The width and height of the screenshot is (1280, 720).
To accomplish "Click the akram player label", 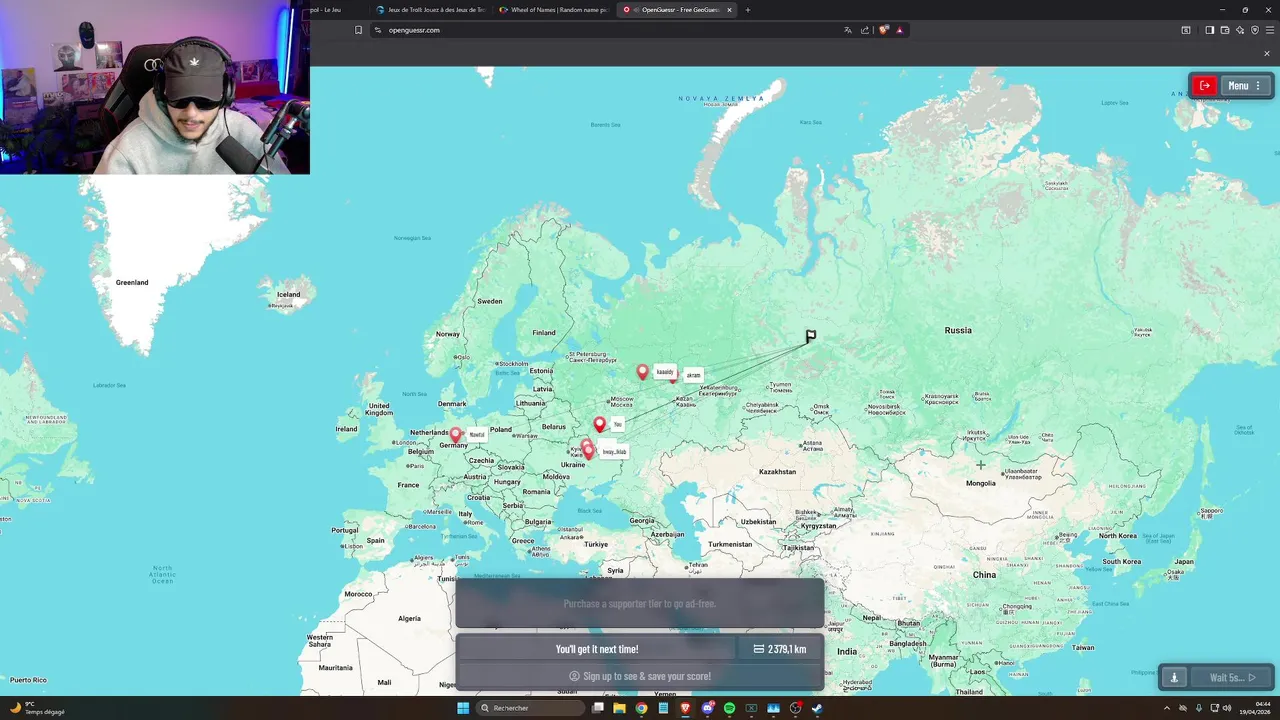I will 693,375.
